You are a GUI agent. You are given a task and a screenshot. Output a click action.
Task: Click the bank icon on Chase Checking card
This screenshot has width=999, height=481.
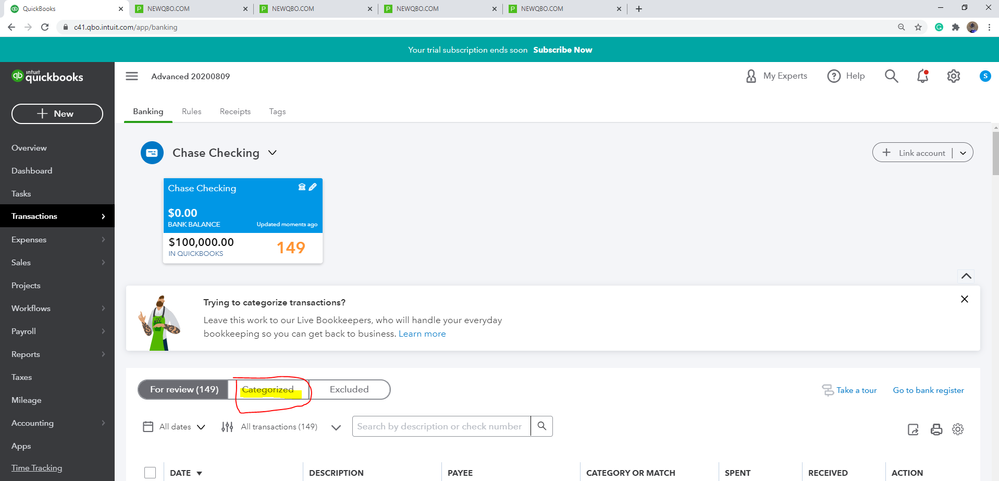[302, 187]
